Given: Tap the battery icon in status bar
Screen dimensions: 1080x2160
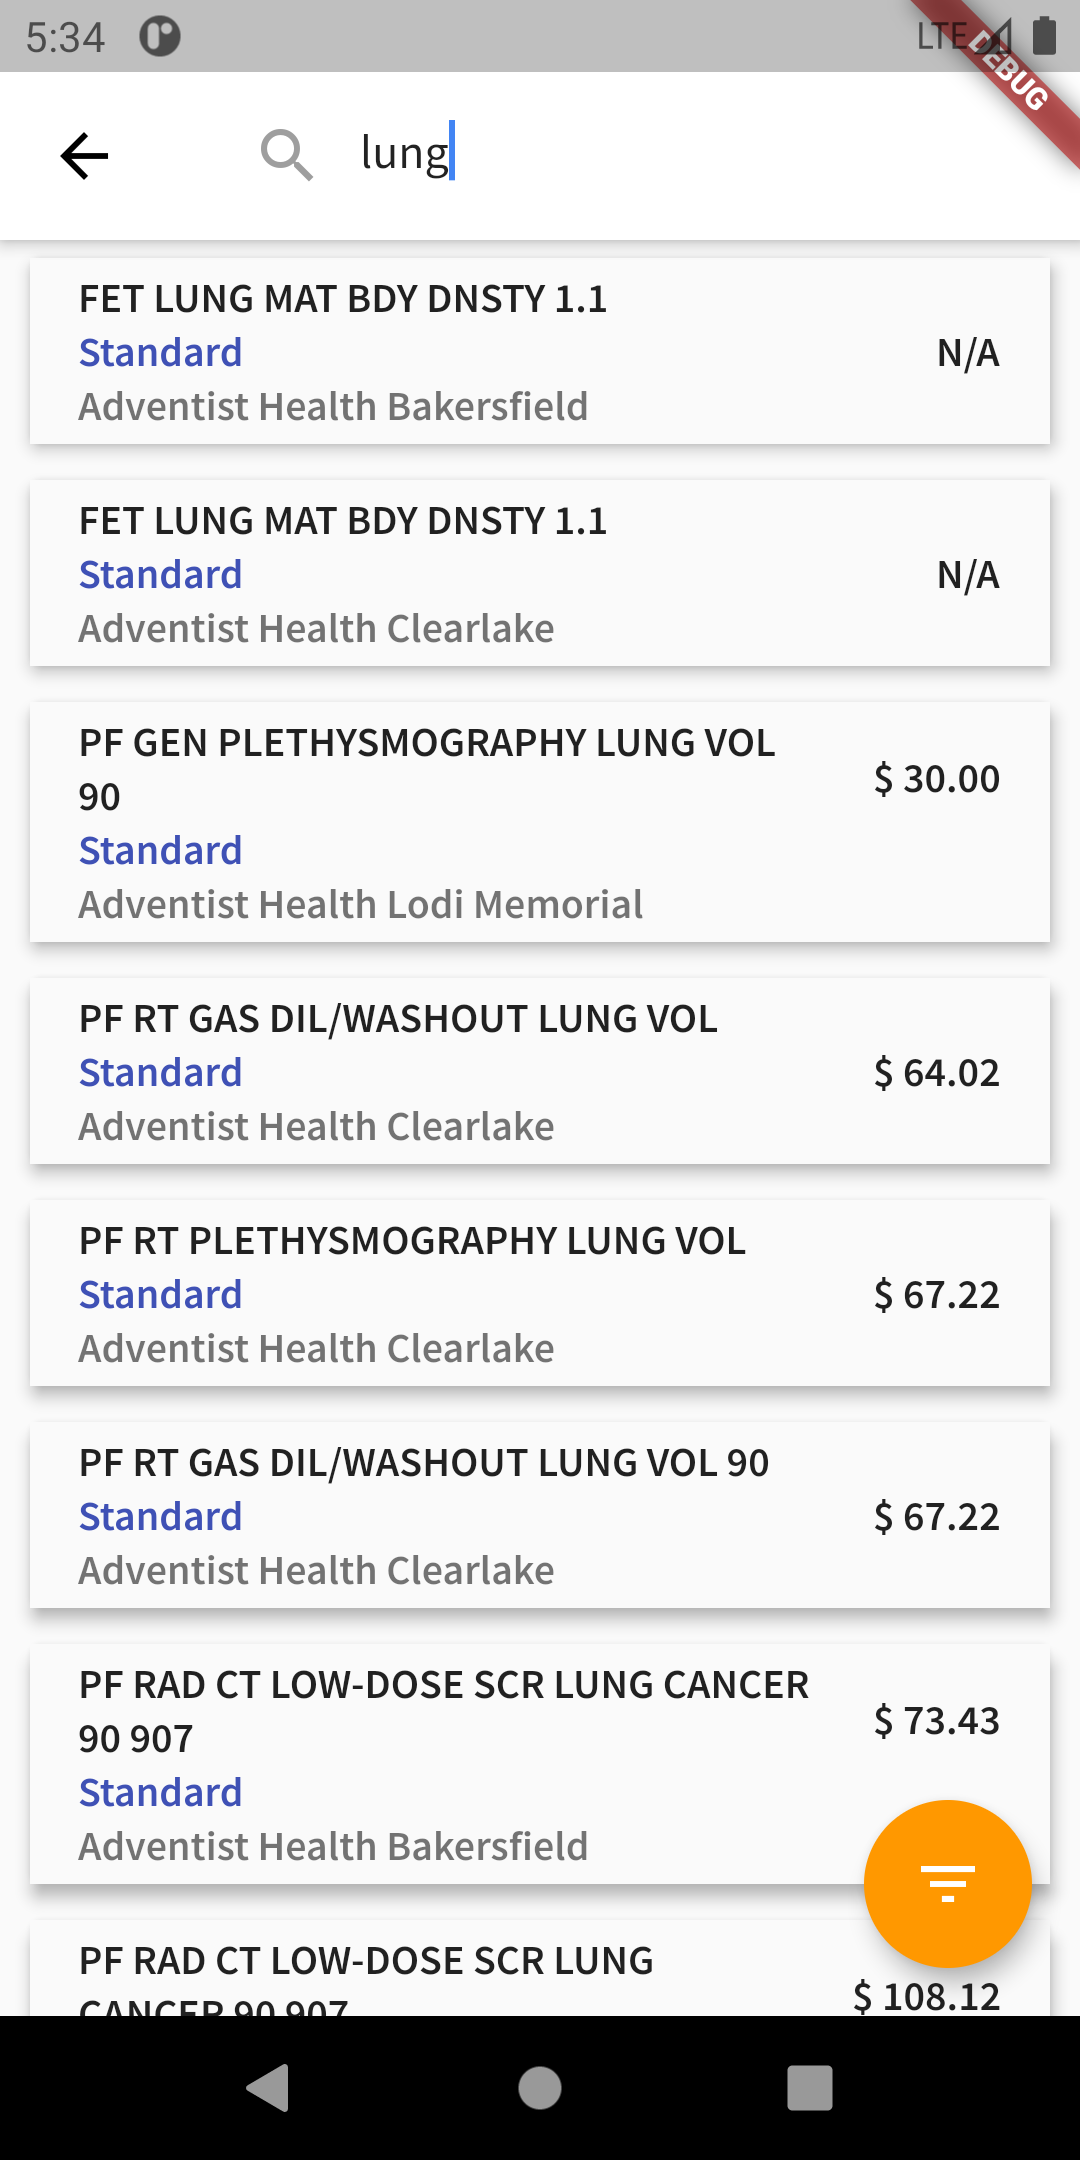Looking at the screenshot, I should tap(1044, 36).
